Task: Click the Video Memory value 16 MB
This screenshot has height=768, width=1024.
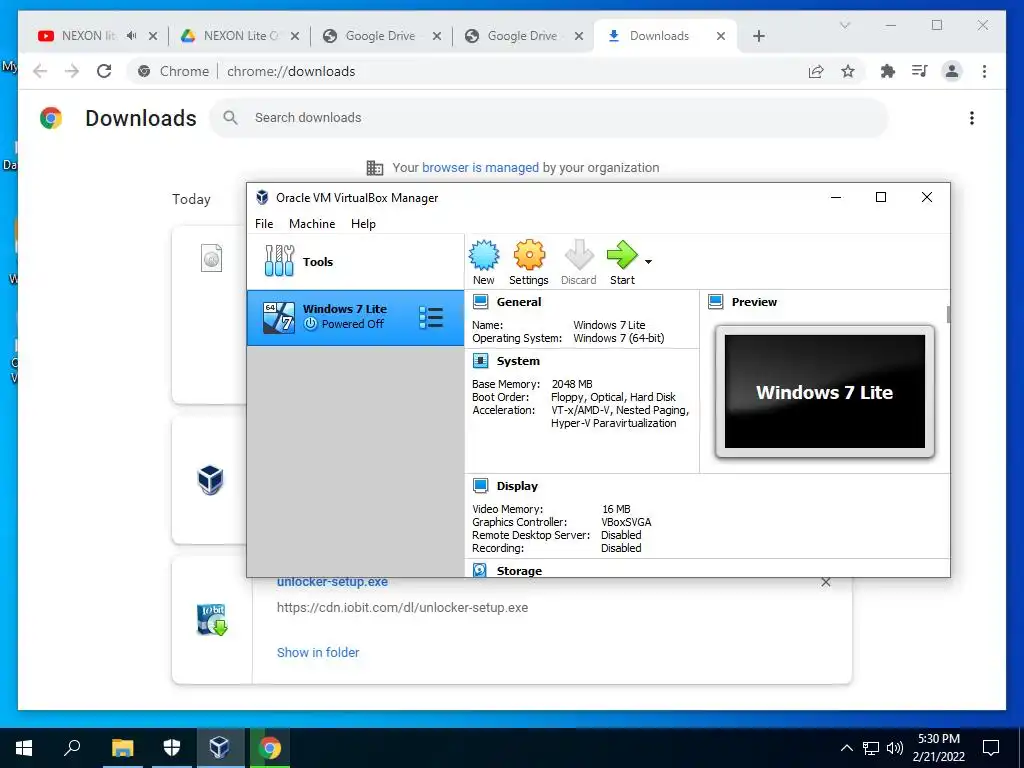Action: (x=616, y=509)
